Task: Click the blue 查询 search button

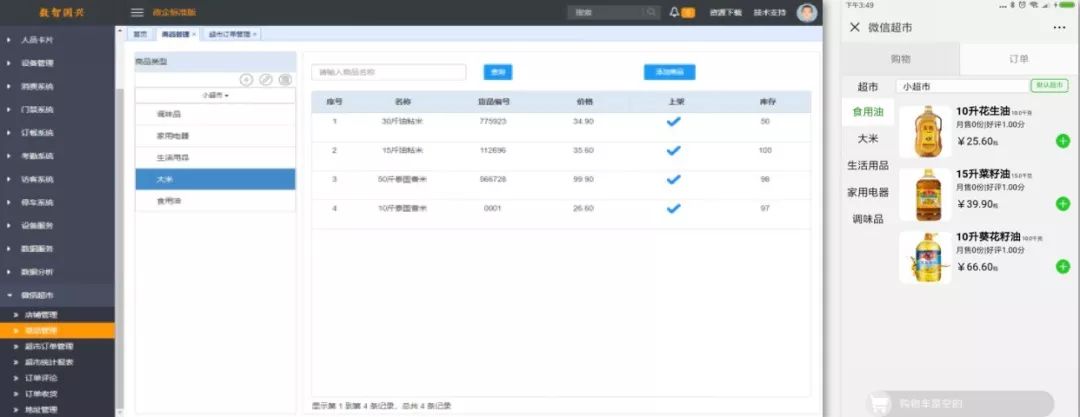Action: coord(497,72)
